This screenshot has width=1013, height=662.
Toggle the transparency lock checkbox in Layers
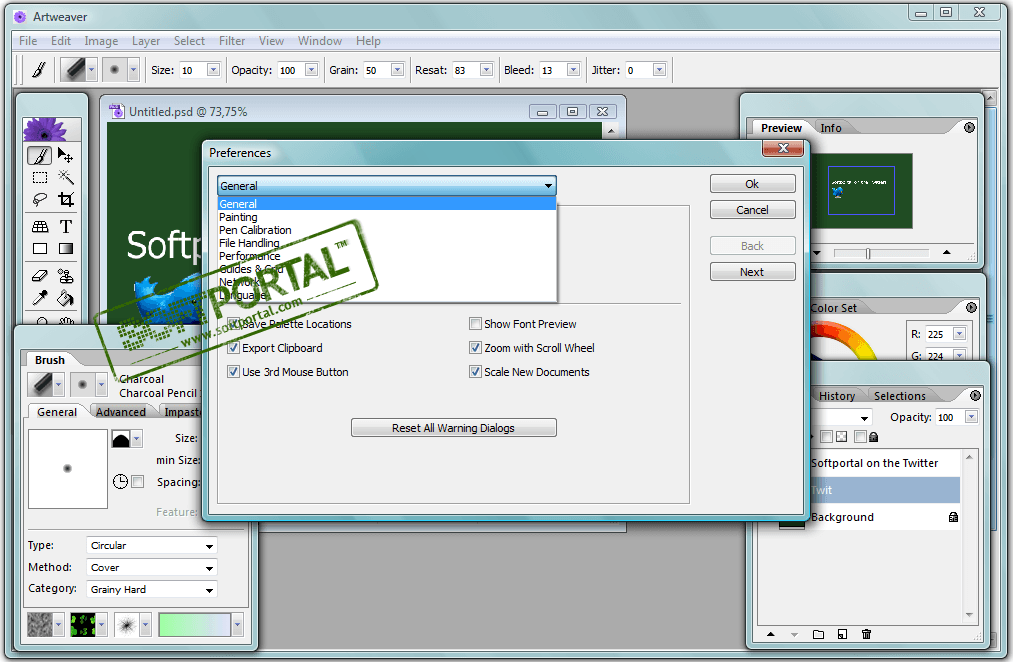[826, 437]
